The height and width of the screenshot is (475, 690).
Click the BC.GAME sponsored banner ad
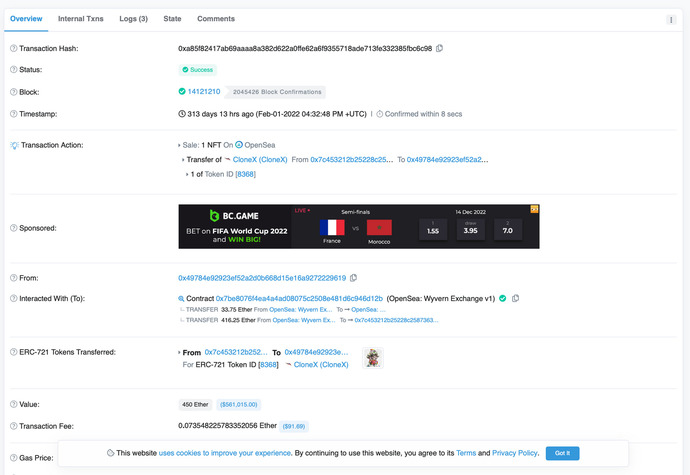pos(359,226)
